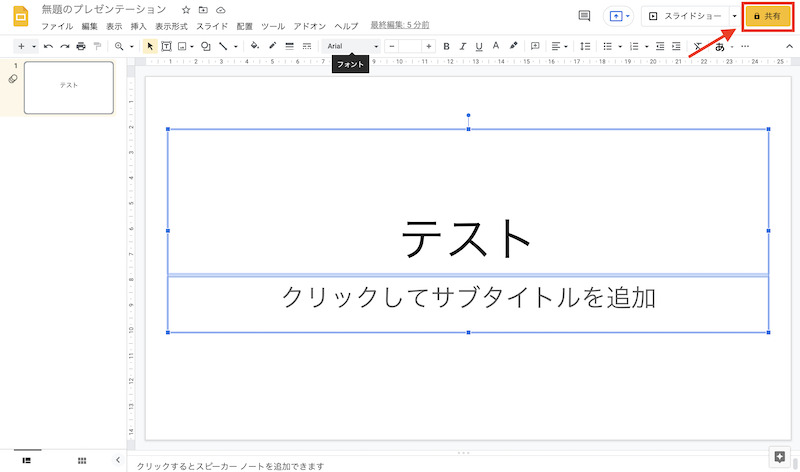Open the bulleted list options arrow

[x=620, y=46]
